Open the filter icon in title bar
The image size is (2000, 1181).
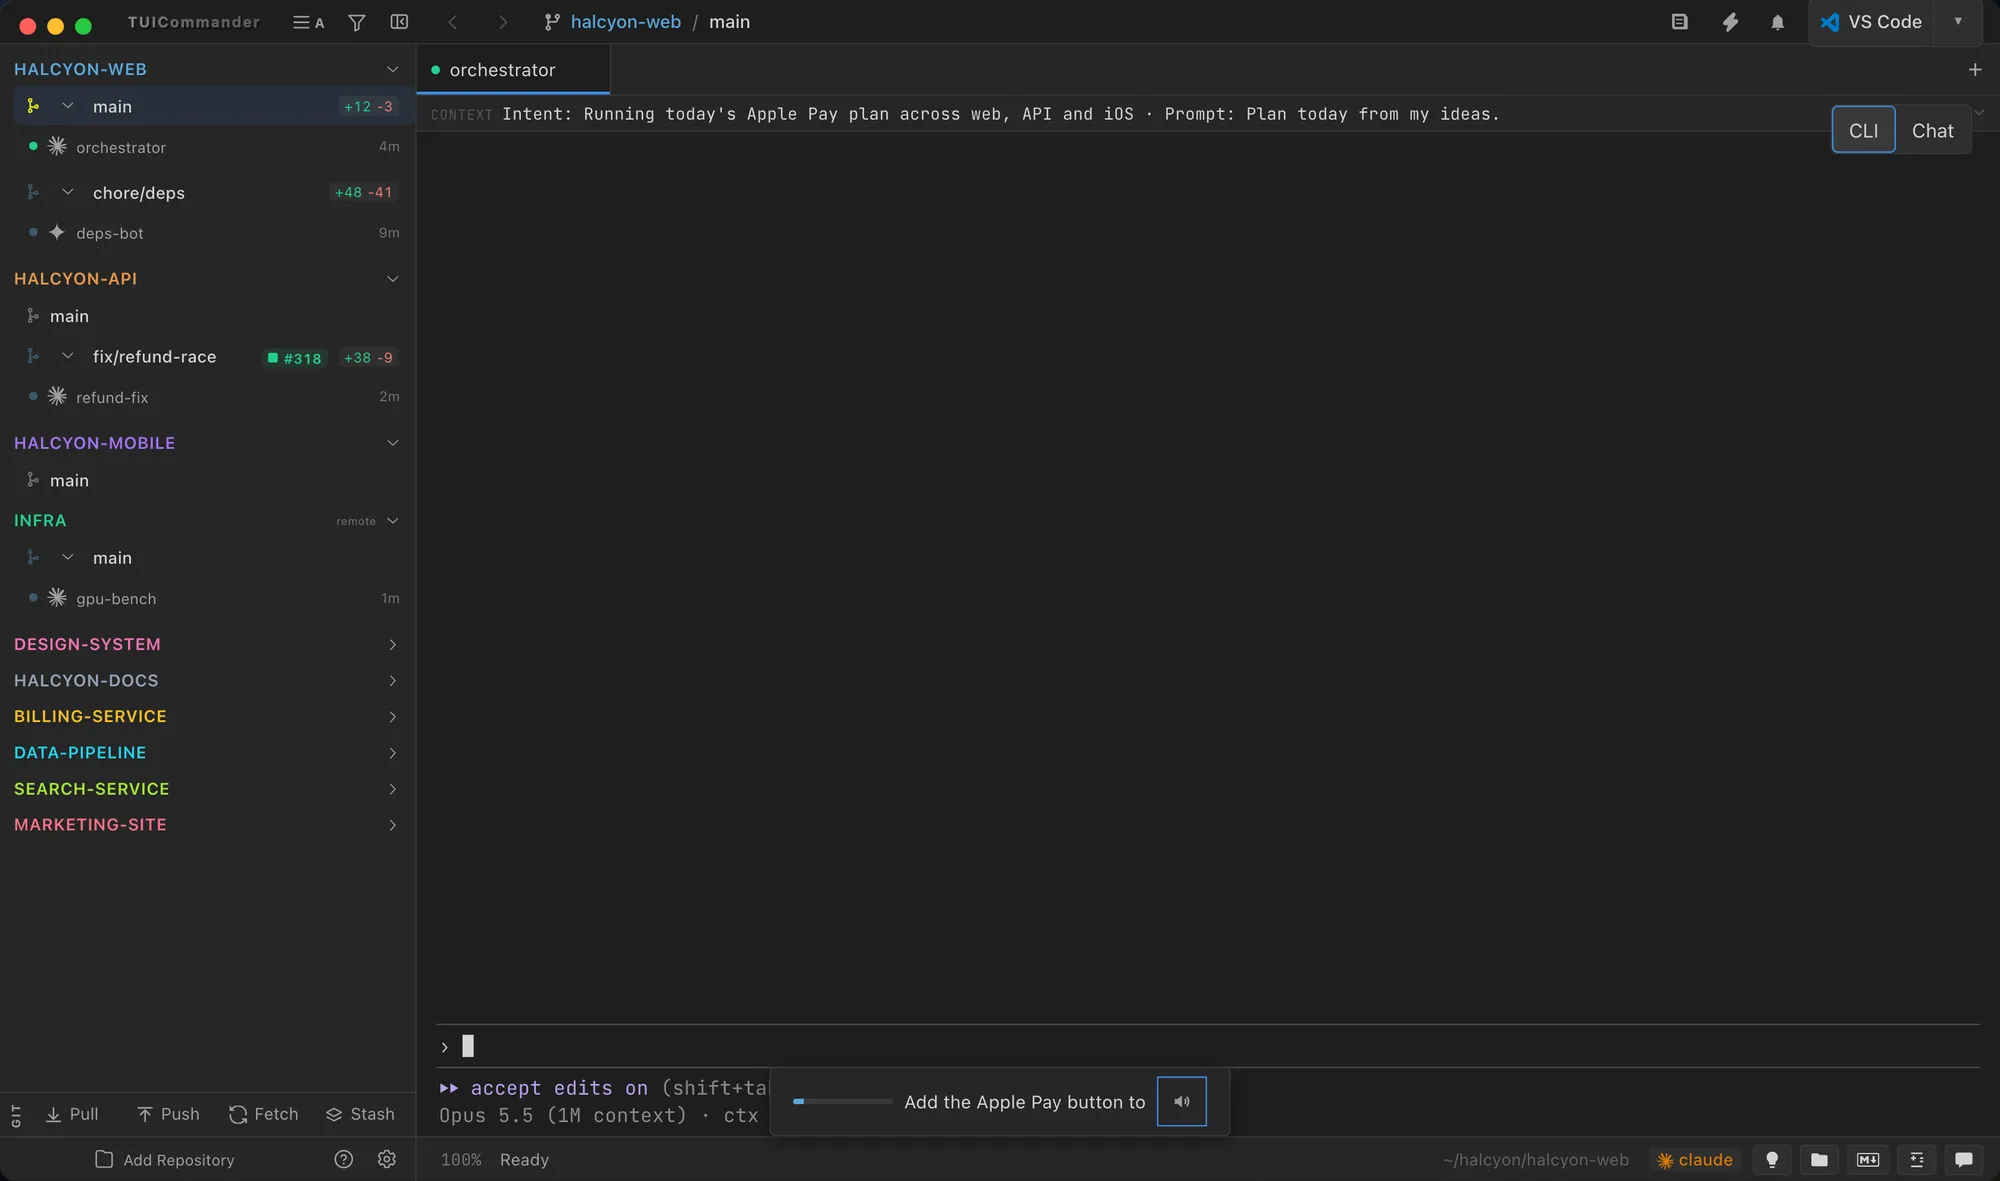pyautogui.click(x=356, y=22)
